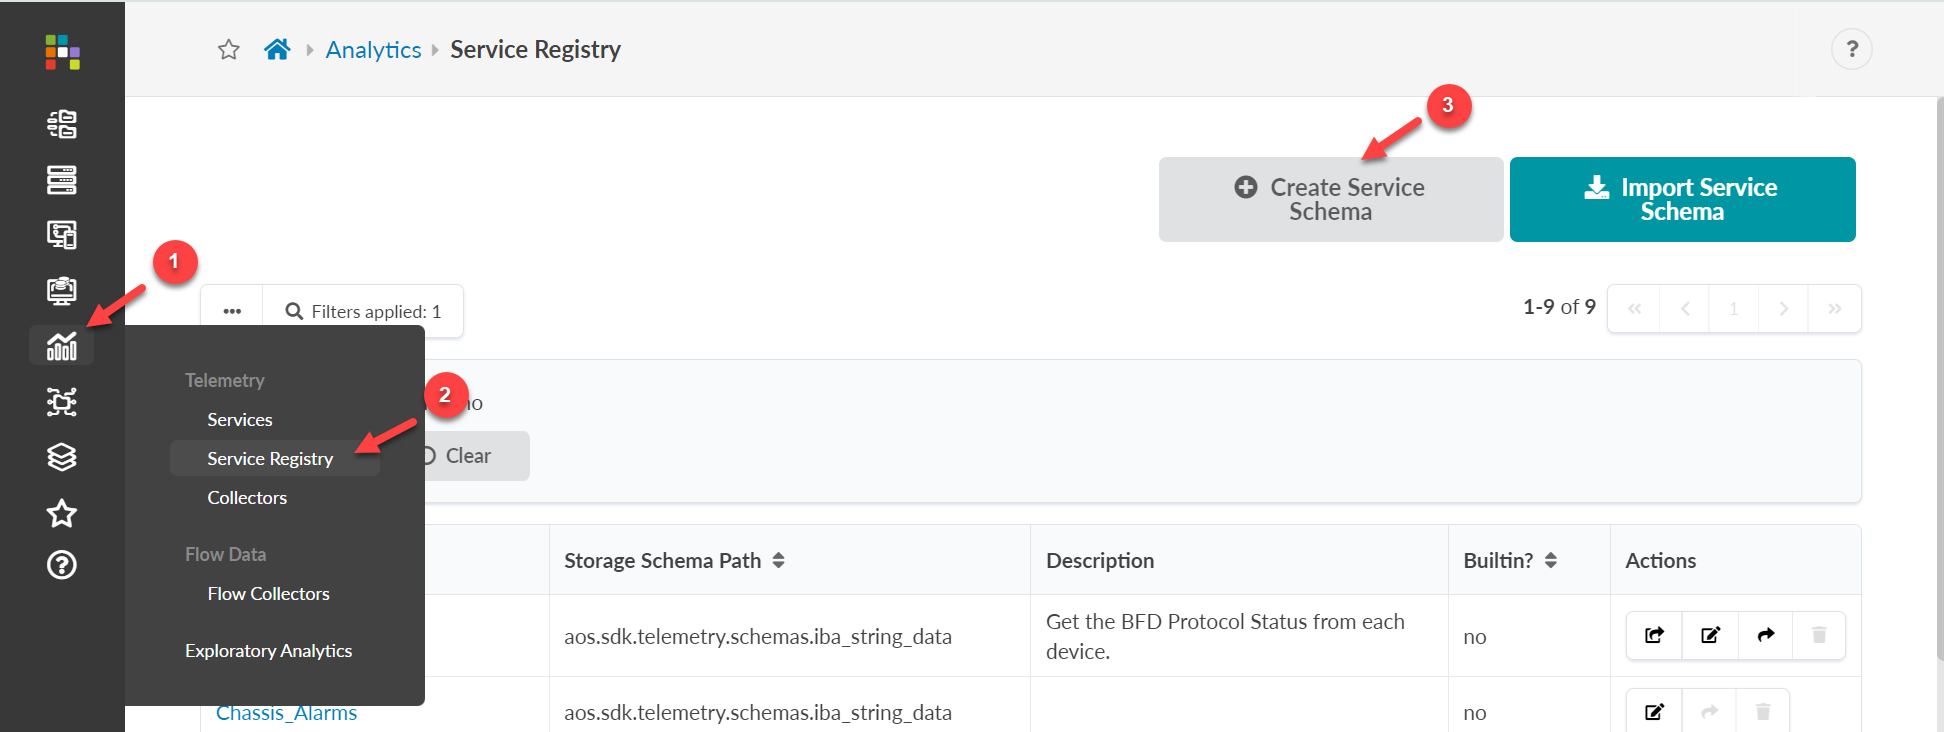Edit the BFD schema with the pencil icon
The height and width of the screenshot is (732, 1944).
[1709, 635]
